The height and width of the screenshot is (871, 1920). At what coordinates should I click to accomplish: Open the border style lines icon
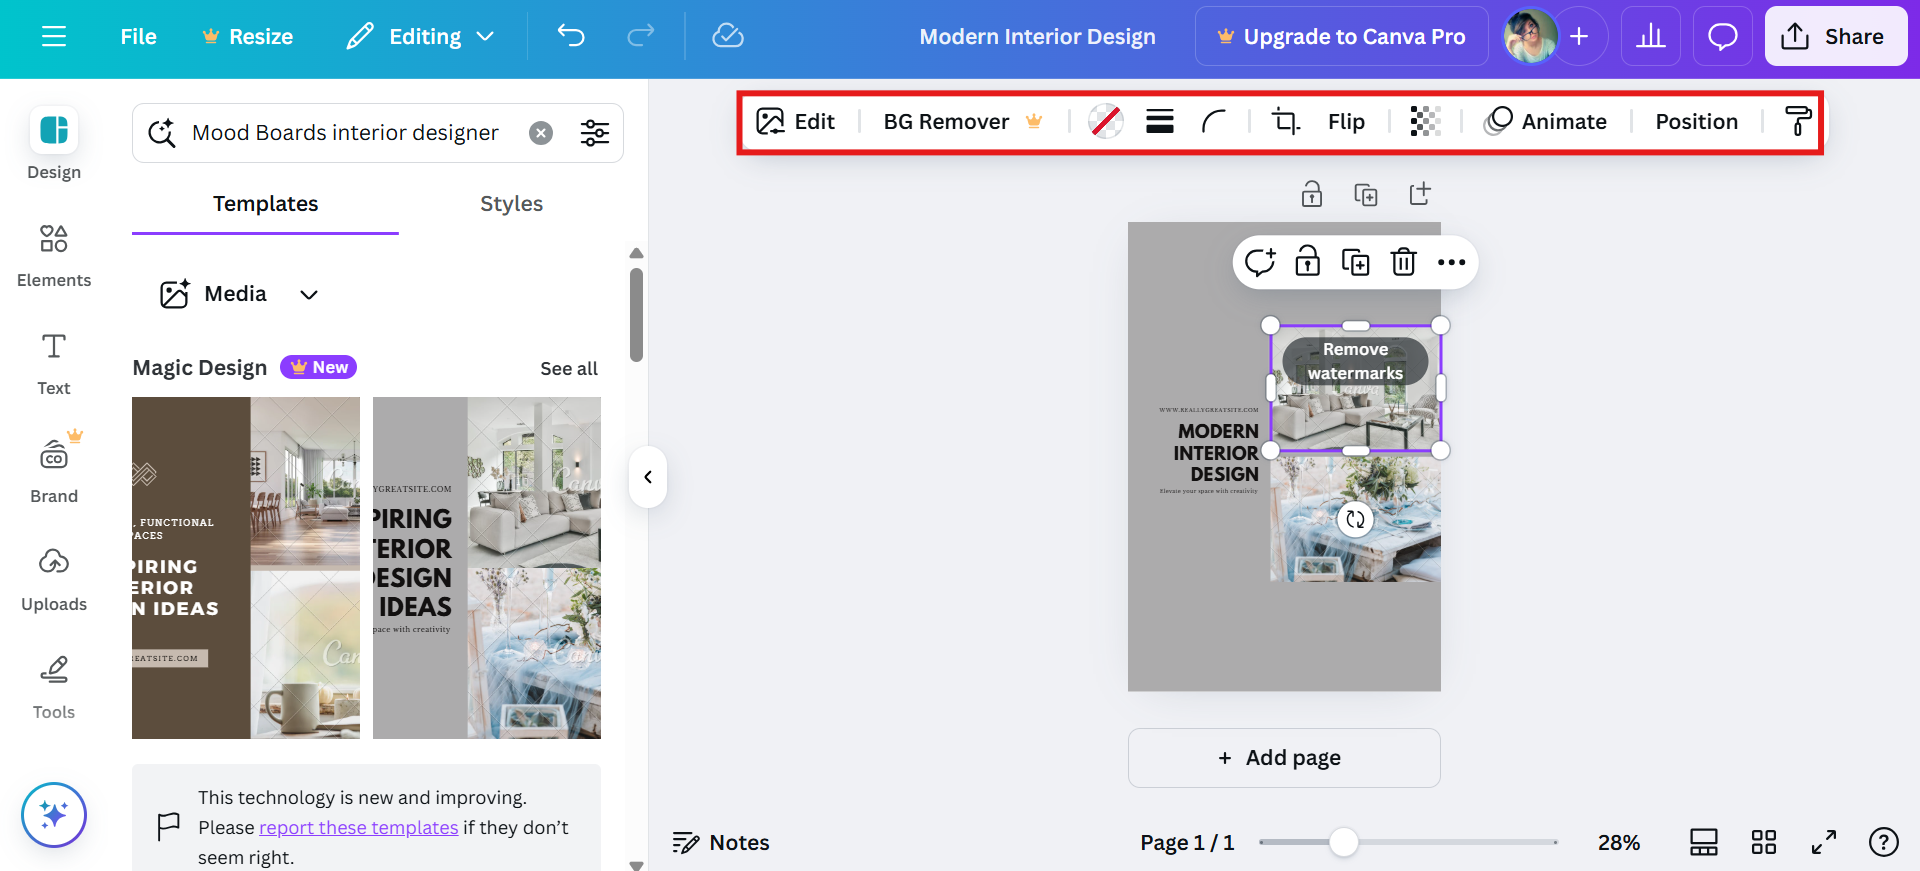[1160, 122]
